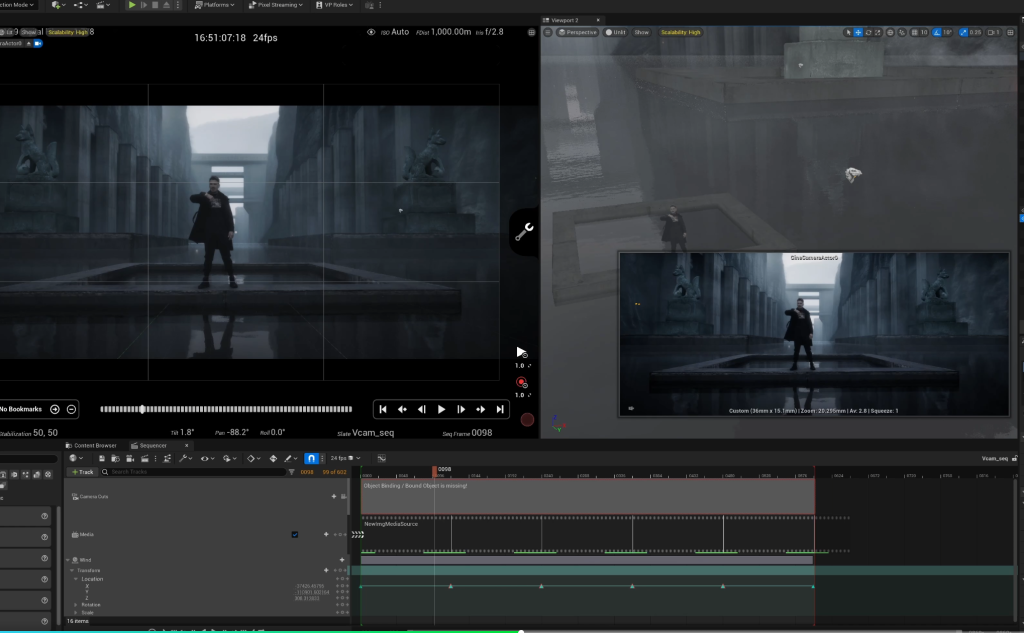Save the sequence with Sequencer save icon
The image size is (1024, 633).
point(101,458)
